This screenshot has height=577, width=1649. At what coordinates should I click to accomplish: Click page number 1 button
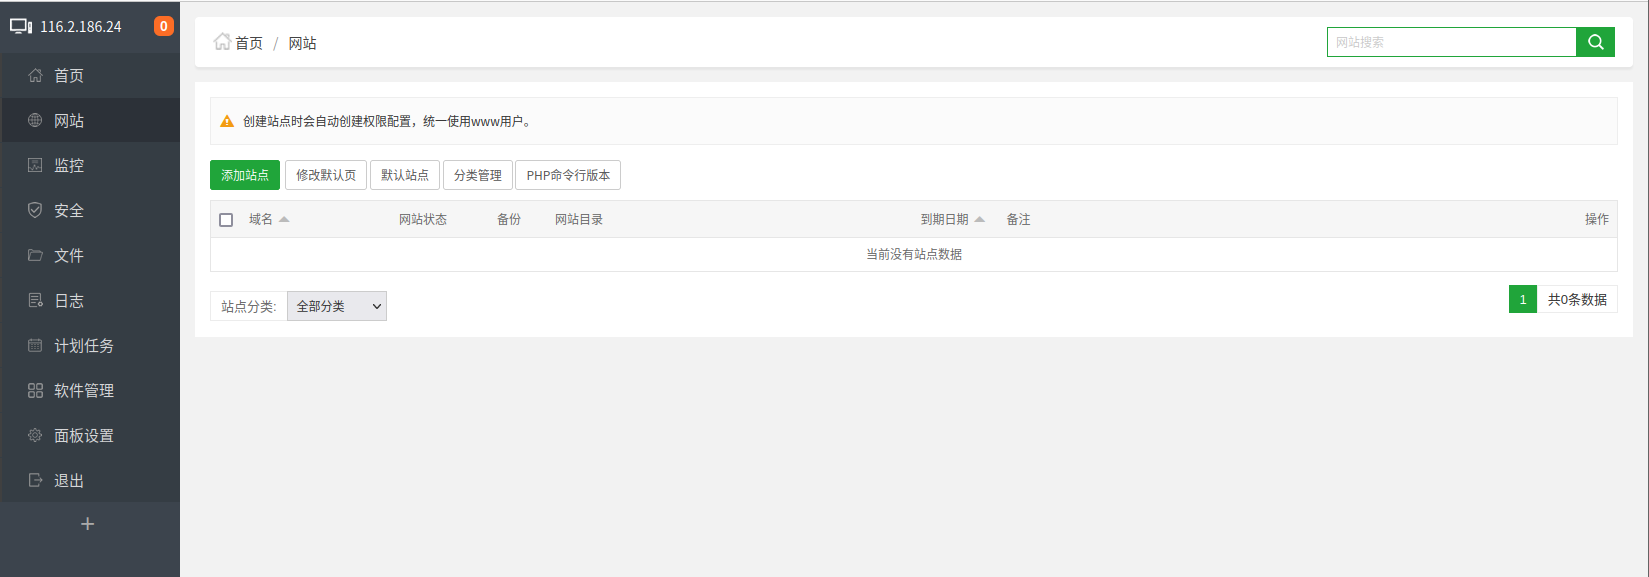(x=1523, y=299)
